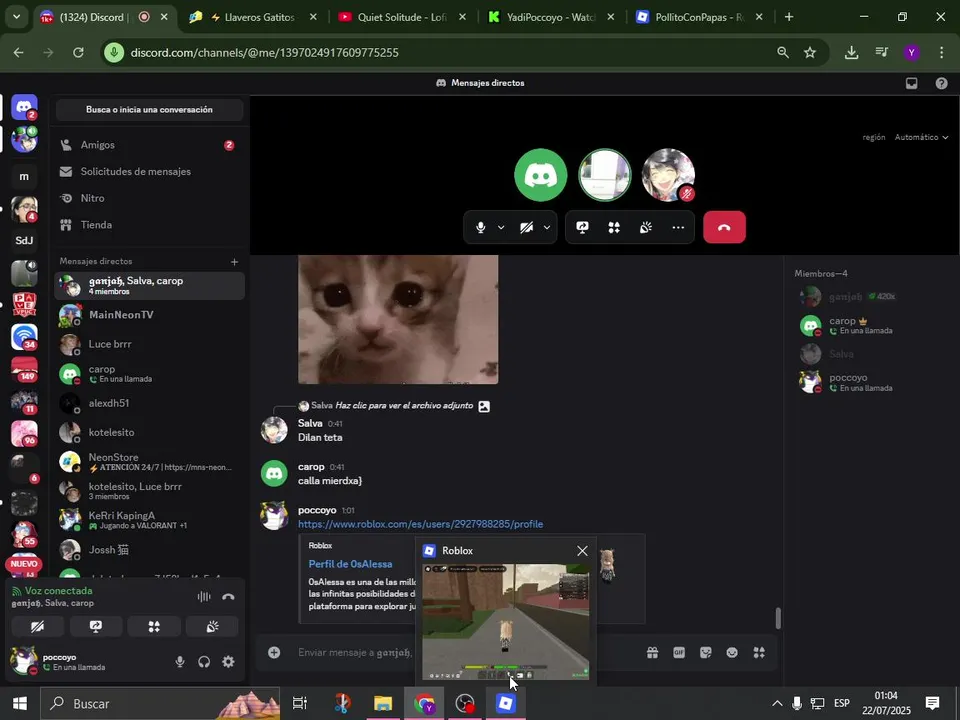Viewport: 960px width, 720px height.
Task: Open the region Automático dropdown
Action: [x=921, y=137]
